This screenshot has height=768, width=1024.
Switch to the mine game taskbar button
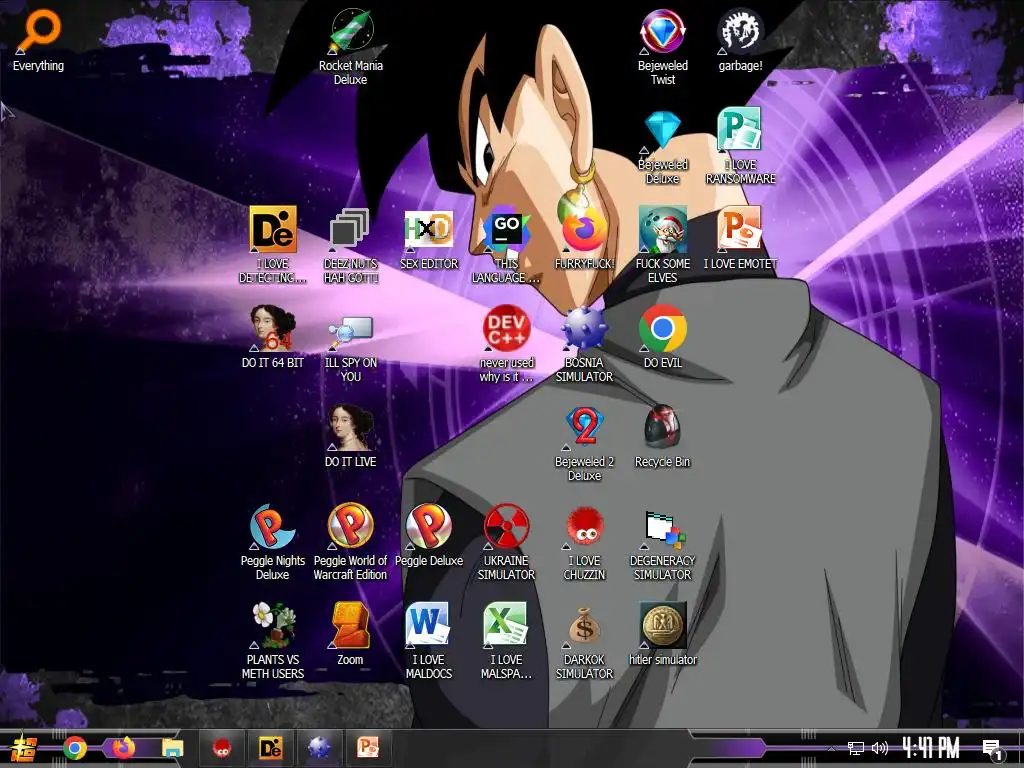pyautogui.click(x=319, y=748)
